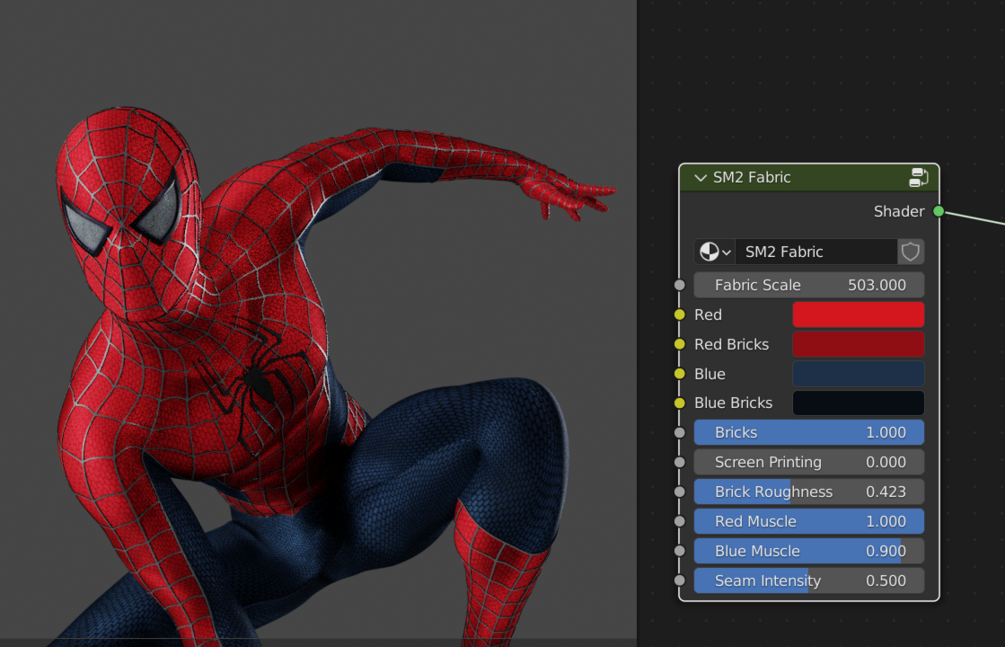This screenshot has height=647, width=1005.
Task: Select the SM2 Fabric node title
Action: pyautogui.click(x=752, y=178)
